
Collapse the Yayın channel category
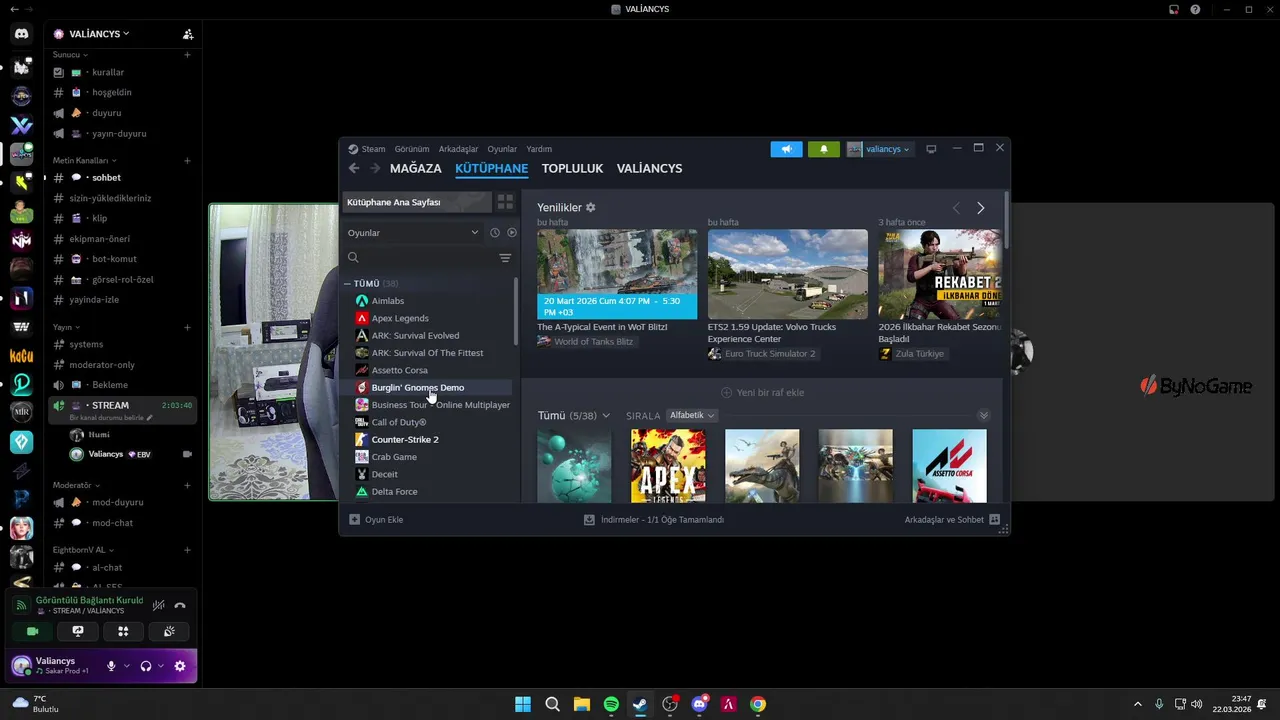pyautogui.click(x=66, y=327)
